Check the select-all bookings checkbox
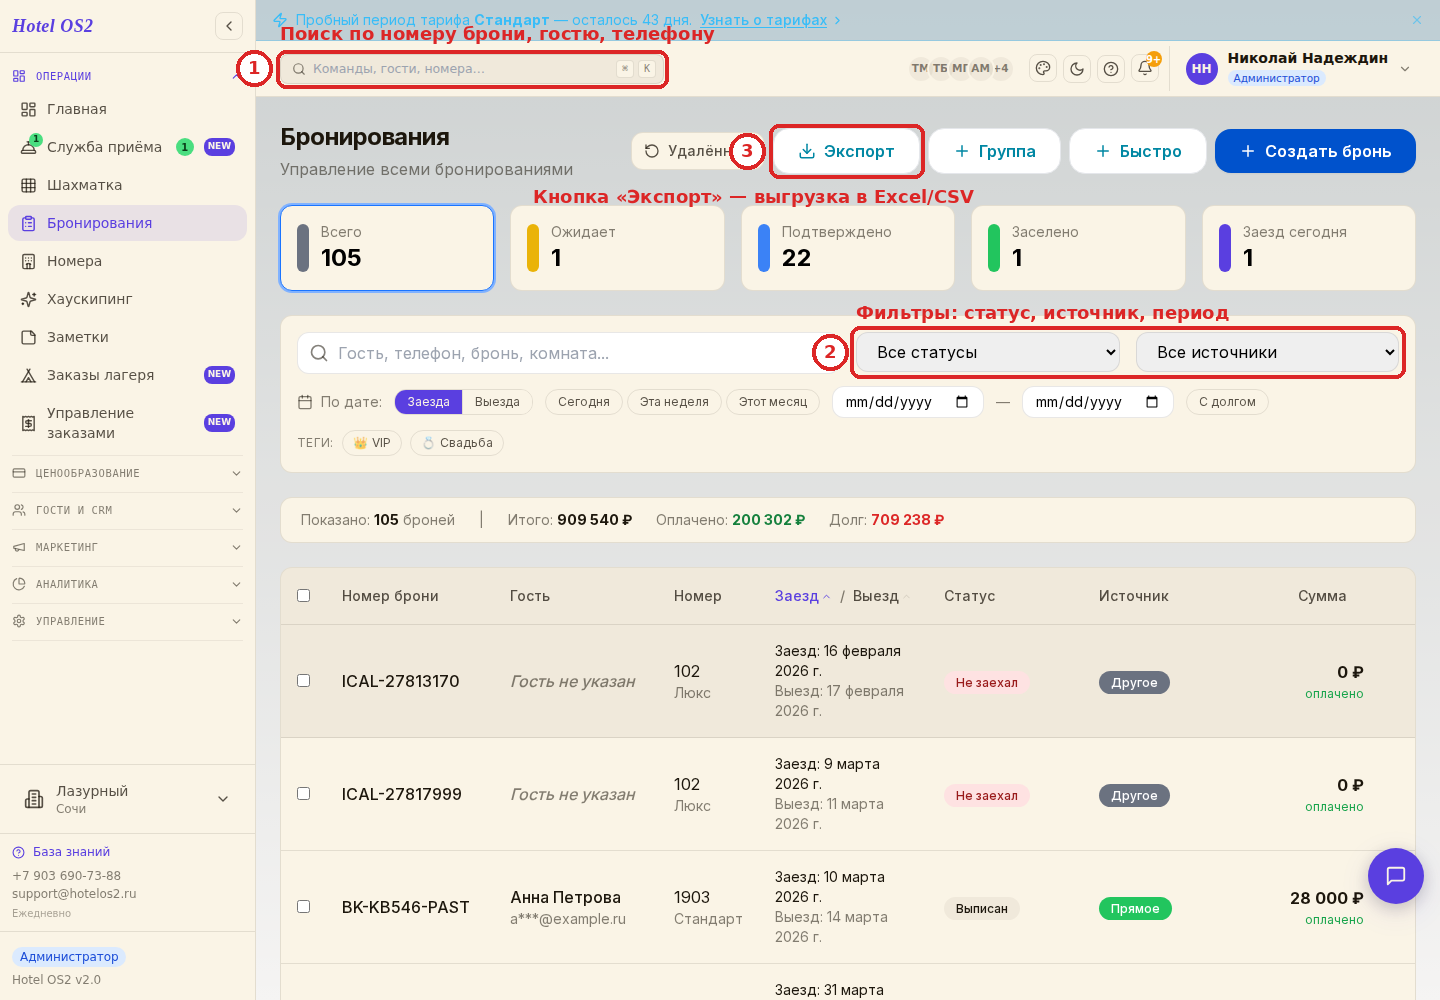 [x=304, y=596]
